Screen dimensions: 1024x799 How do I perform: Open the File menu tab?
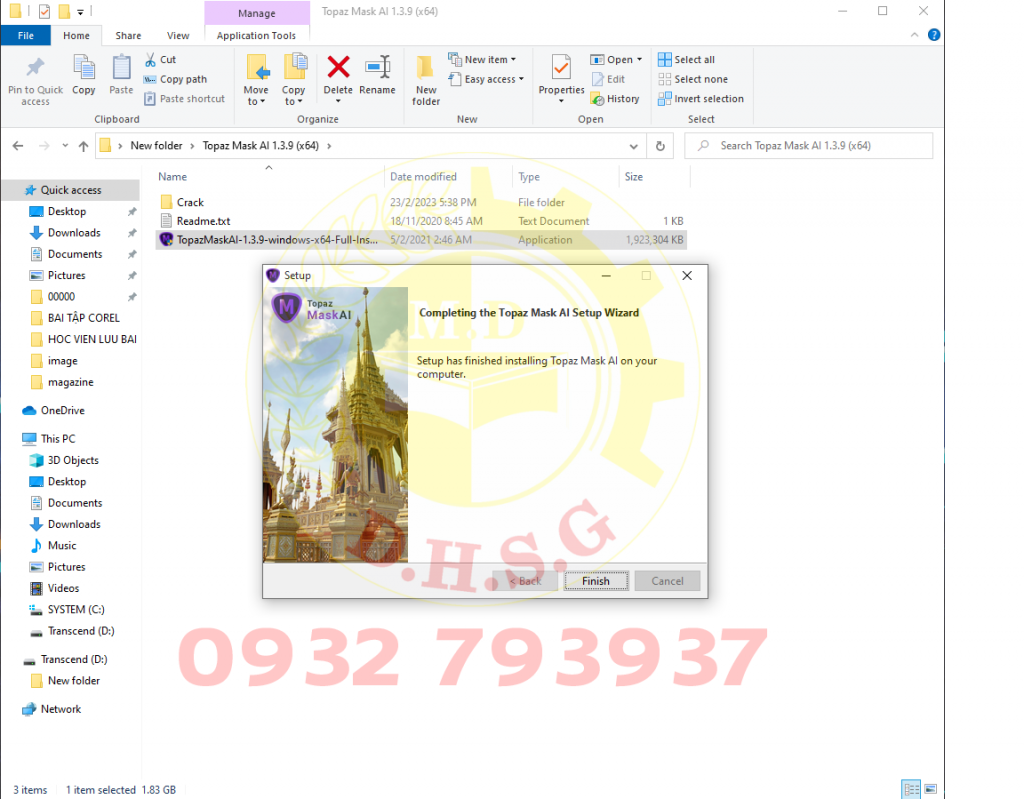pyautogui.click(x=25, y=35)
